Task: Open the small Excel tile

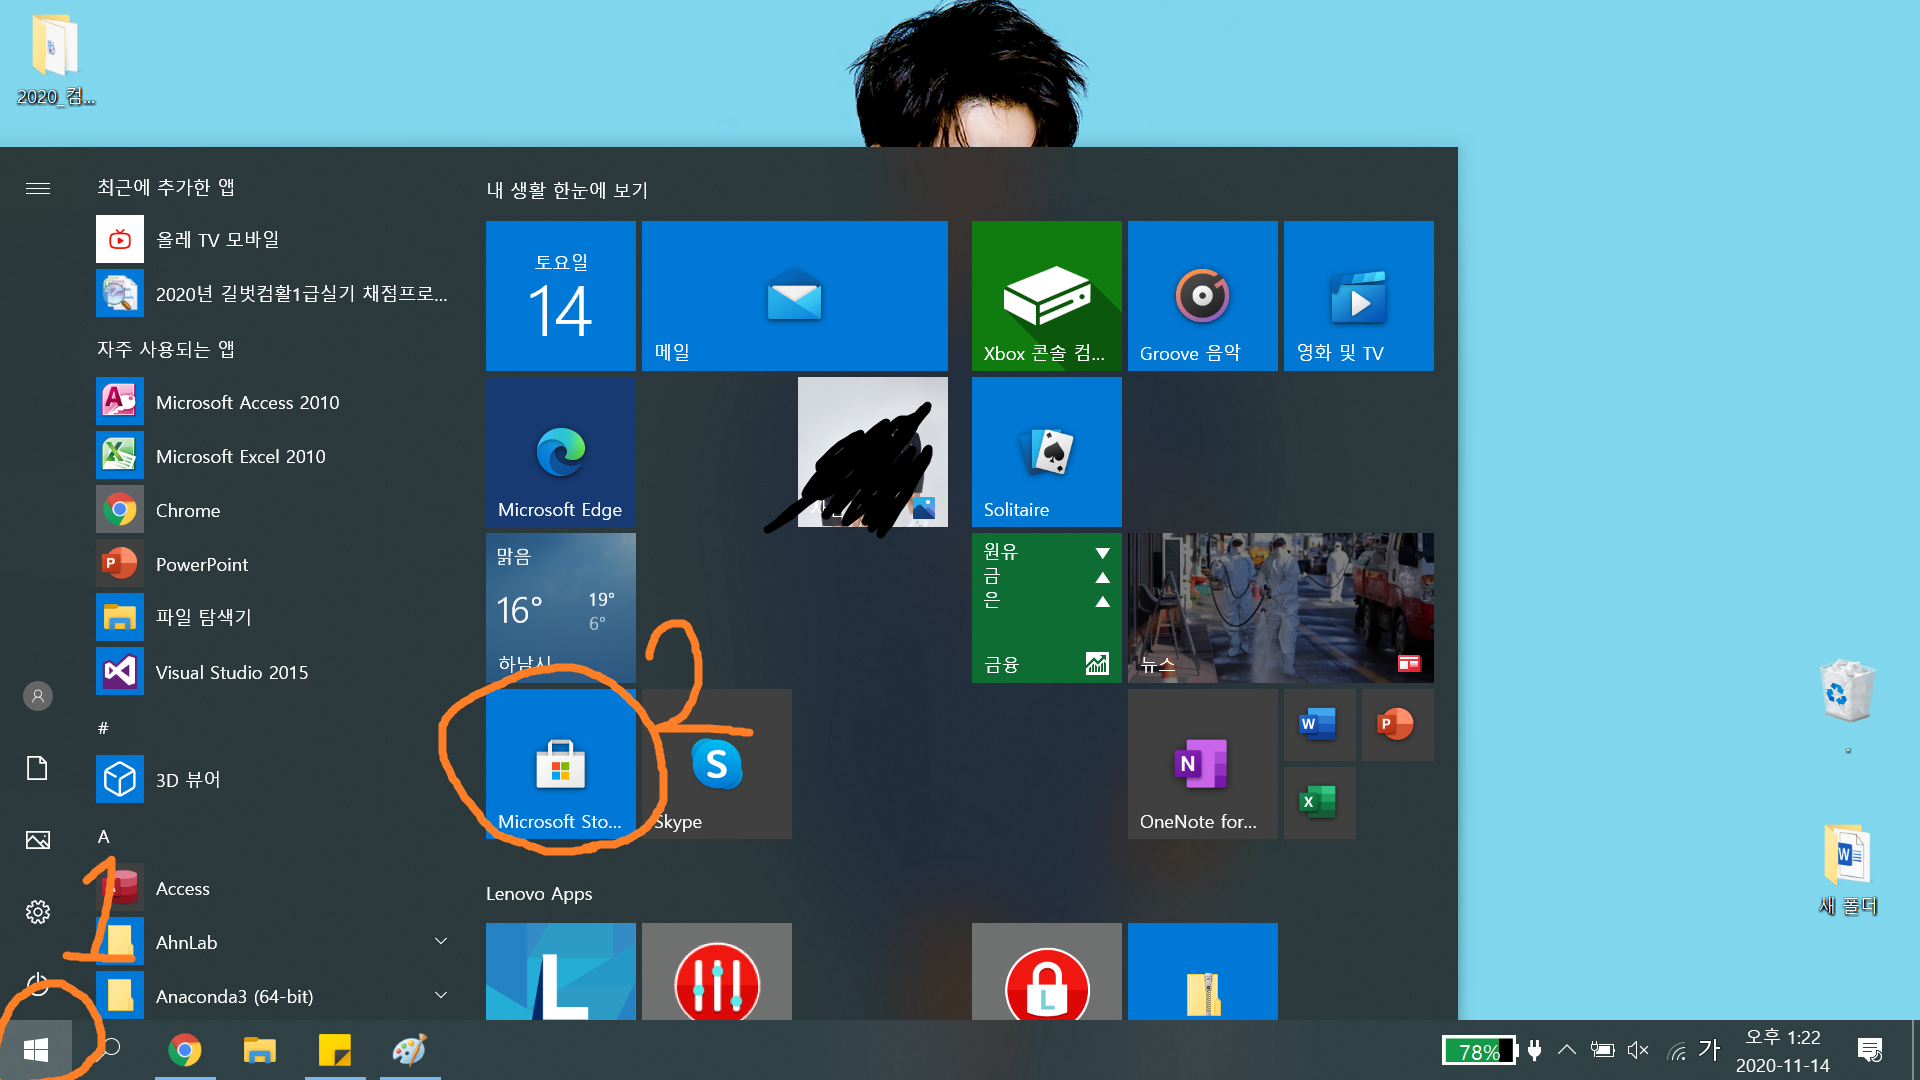Action: [x=1320, y=803]
